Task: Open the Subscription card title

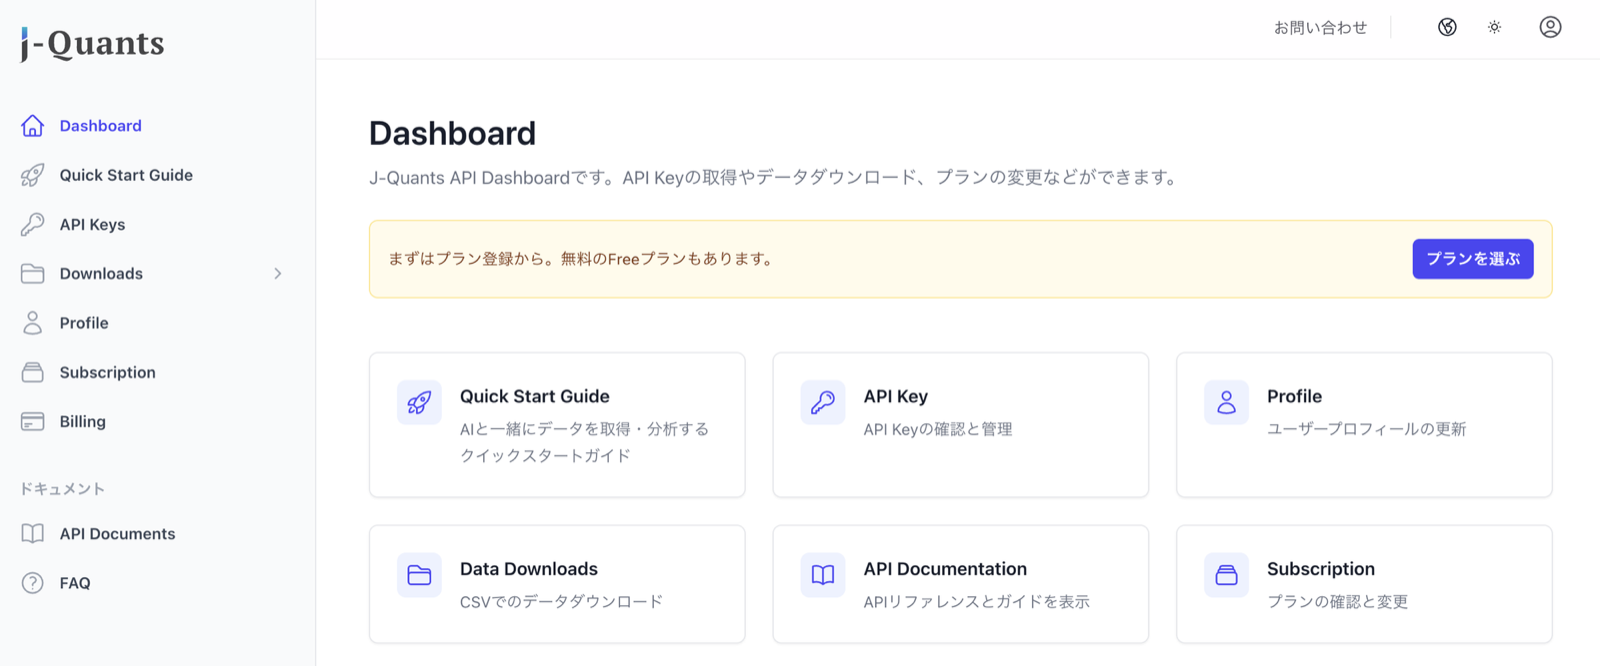Action: (x=1320, y=569)
